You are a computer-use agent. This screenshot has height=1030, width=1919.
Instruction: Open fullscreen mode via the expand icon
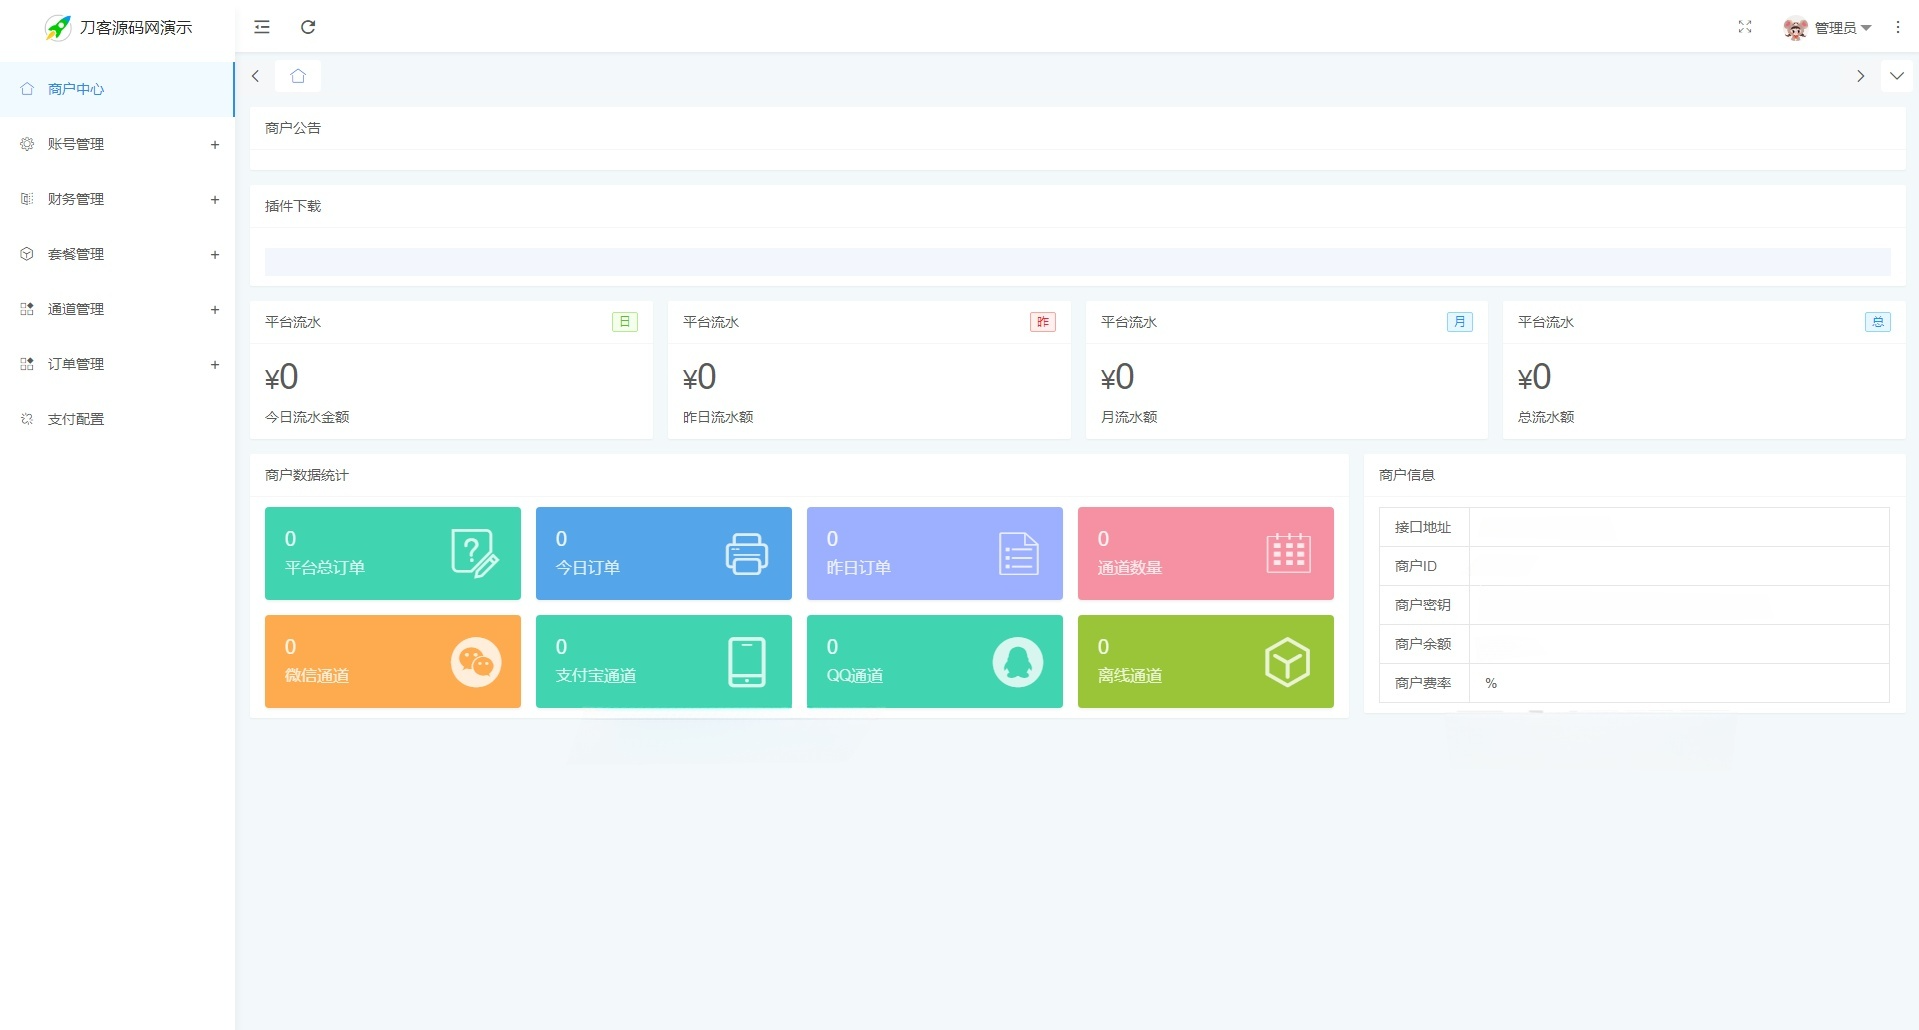1745,27
